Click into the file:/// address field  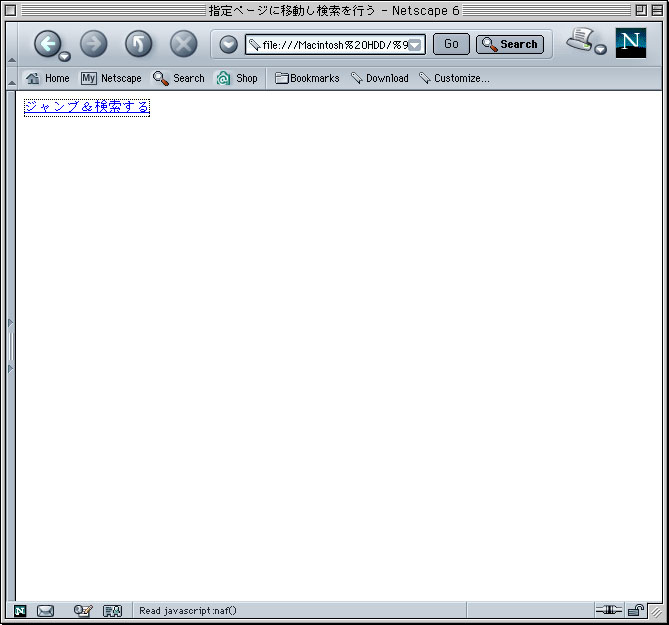[x=335, y=44]
